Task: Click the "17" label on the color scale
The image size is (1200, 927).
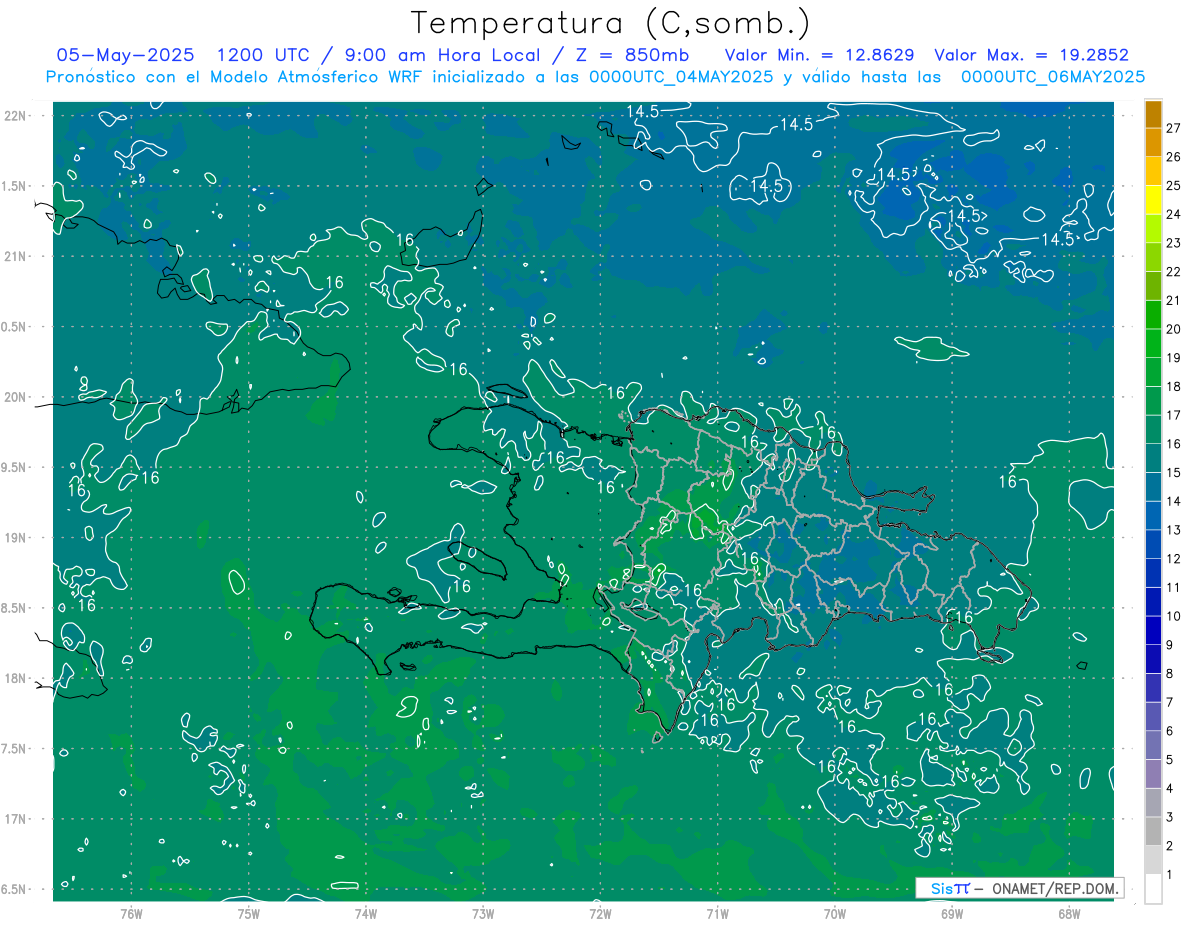Action: click(1173, 415)
